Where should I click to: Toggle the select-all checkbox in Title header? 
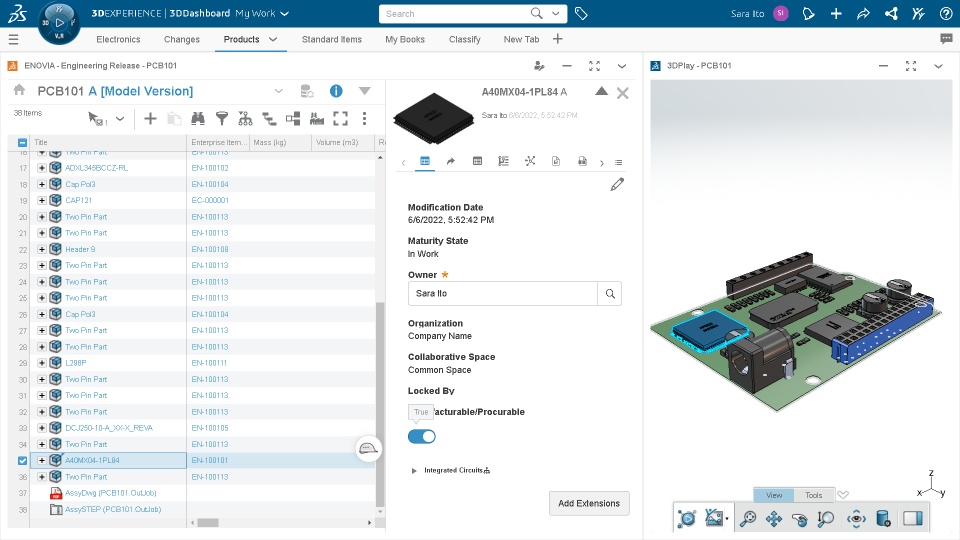[23, 143]
